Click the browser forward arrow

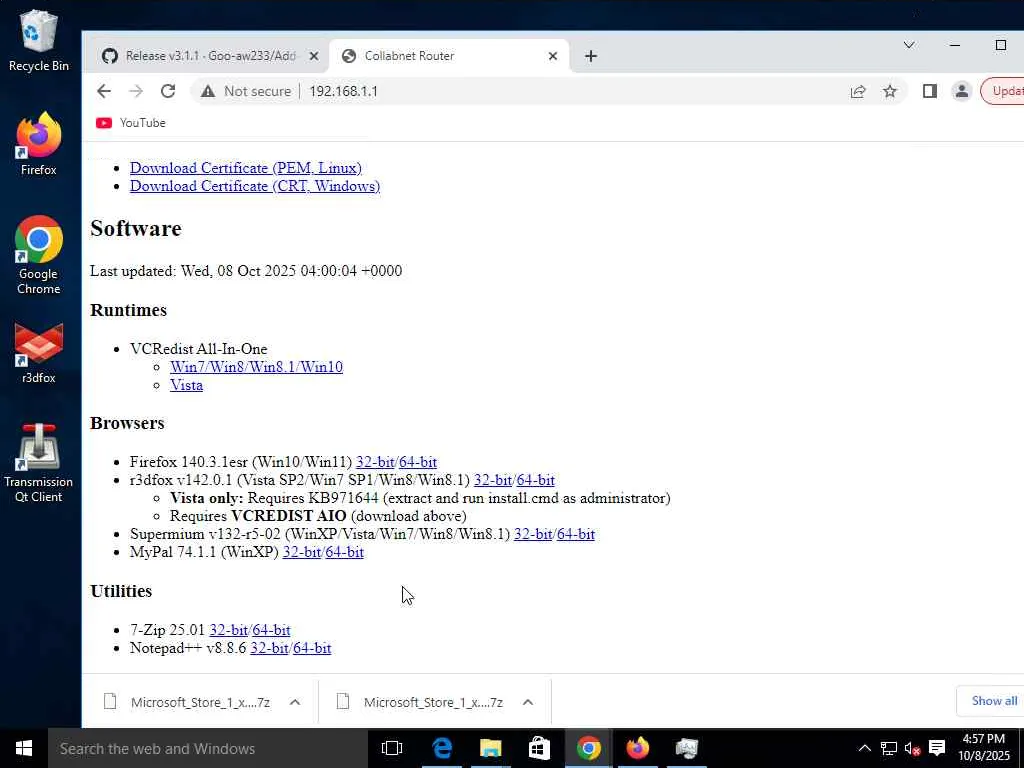pyautogui.click(x=136, y=91)
